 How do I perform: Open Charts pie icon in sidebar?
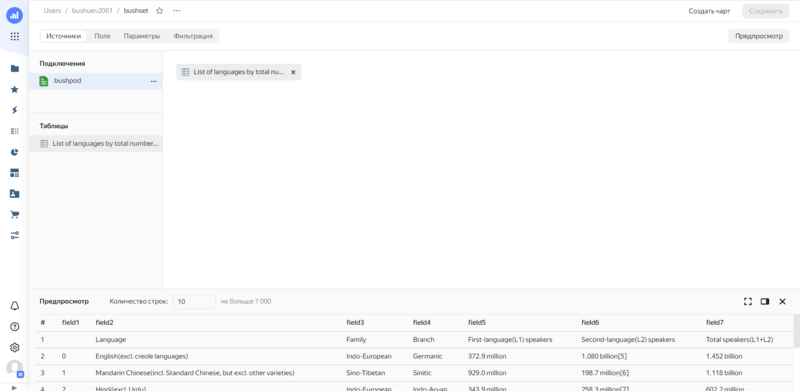[x=14, y=152]
